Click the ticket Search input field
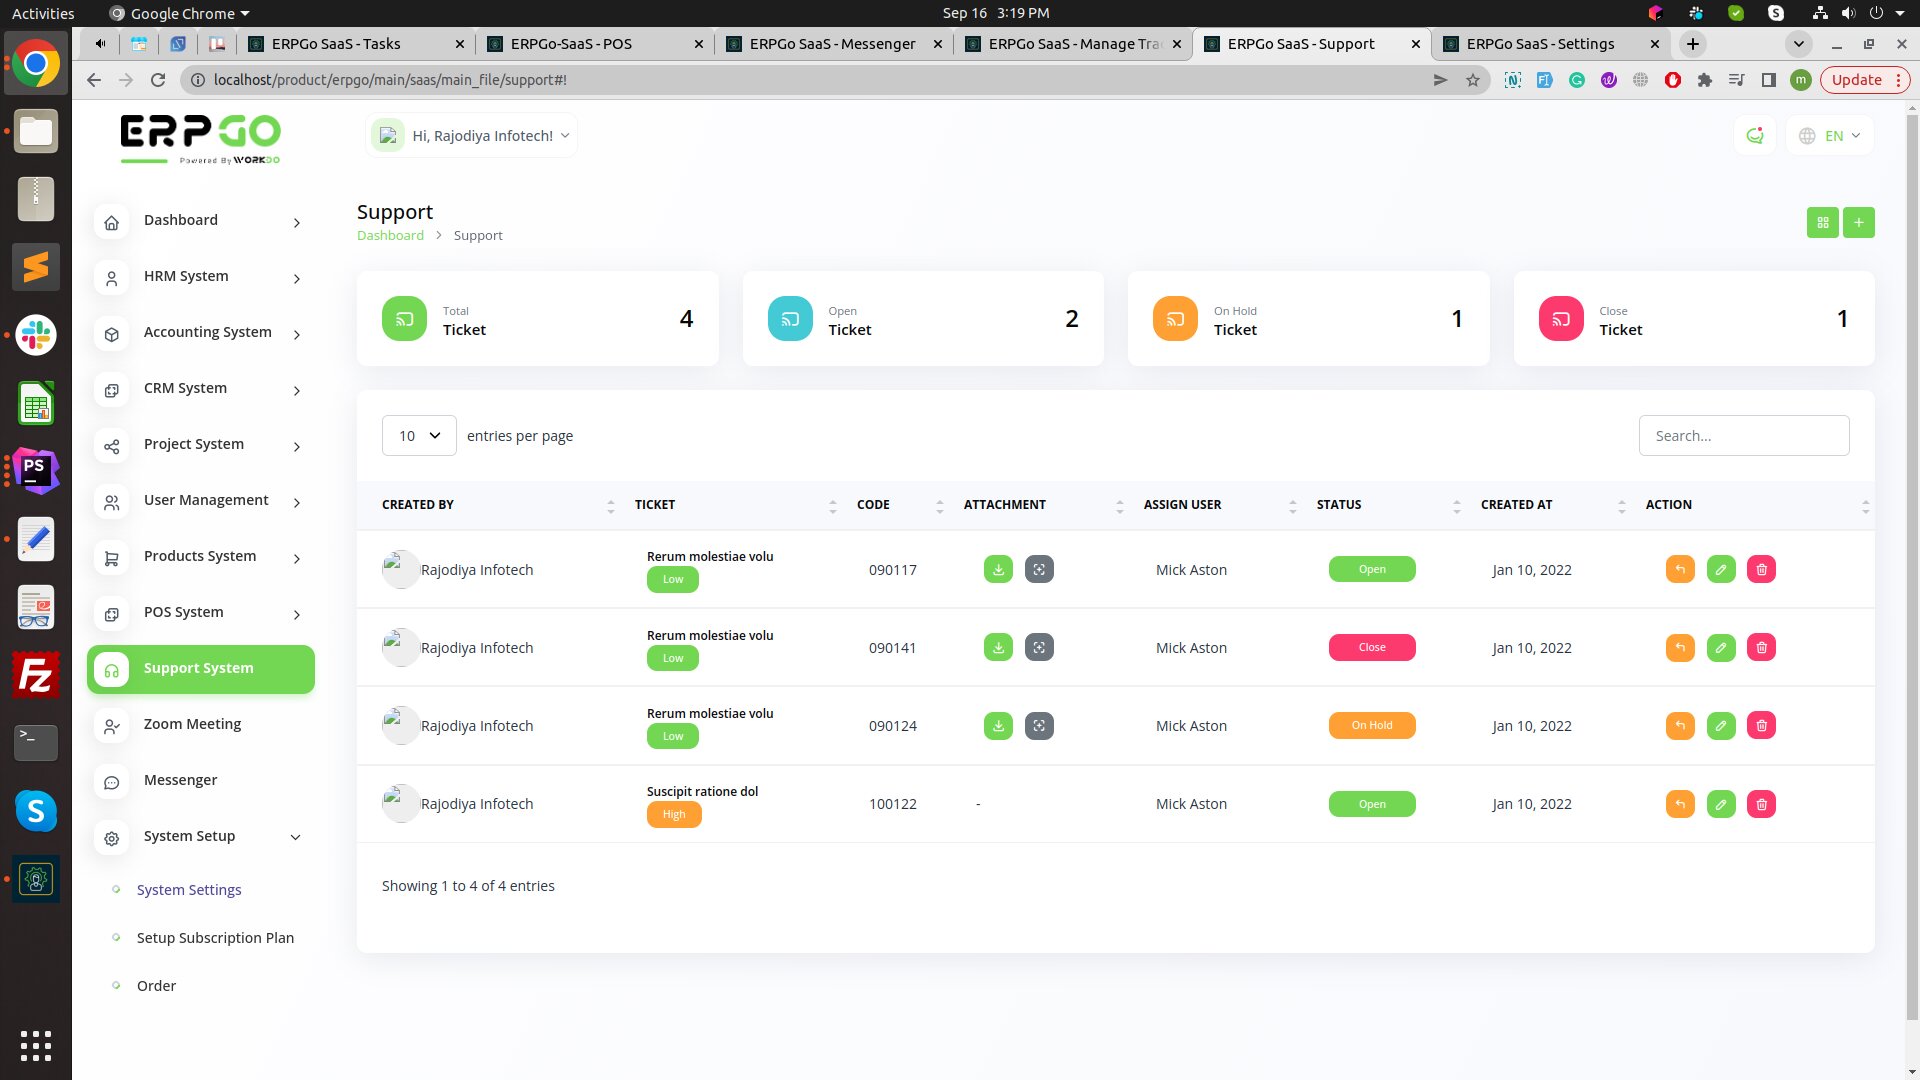Image resolution: width=1920 pixels, height=1080 pixels. [x=1743, y=436]
